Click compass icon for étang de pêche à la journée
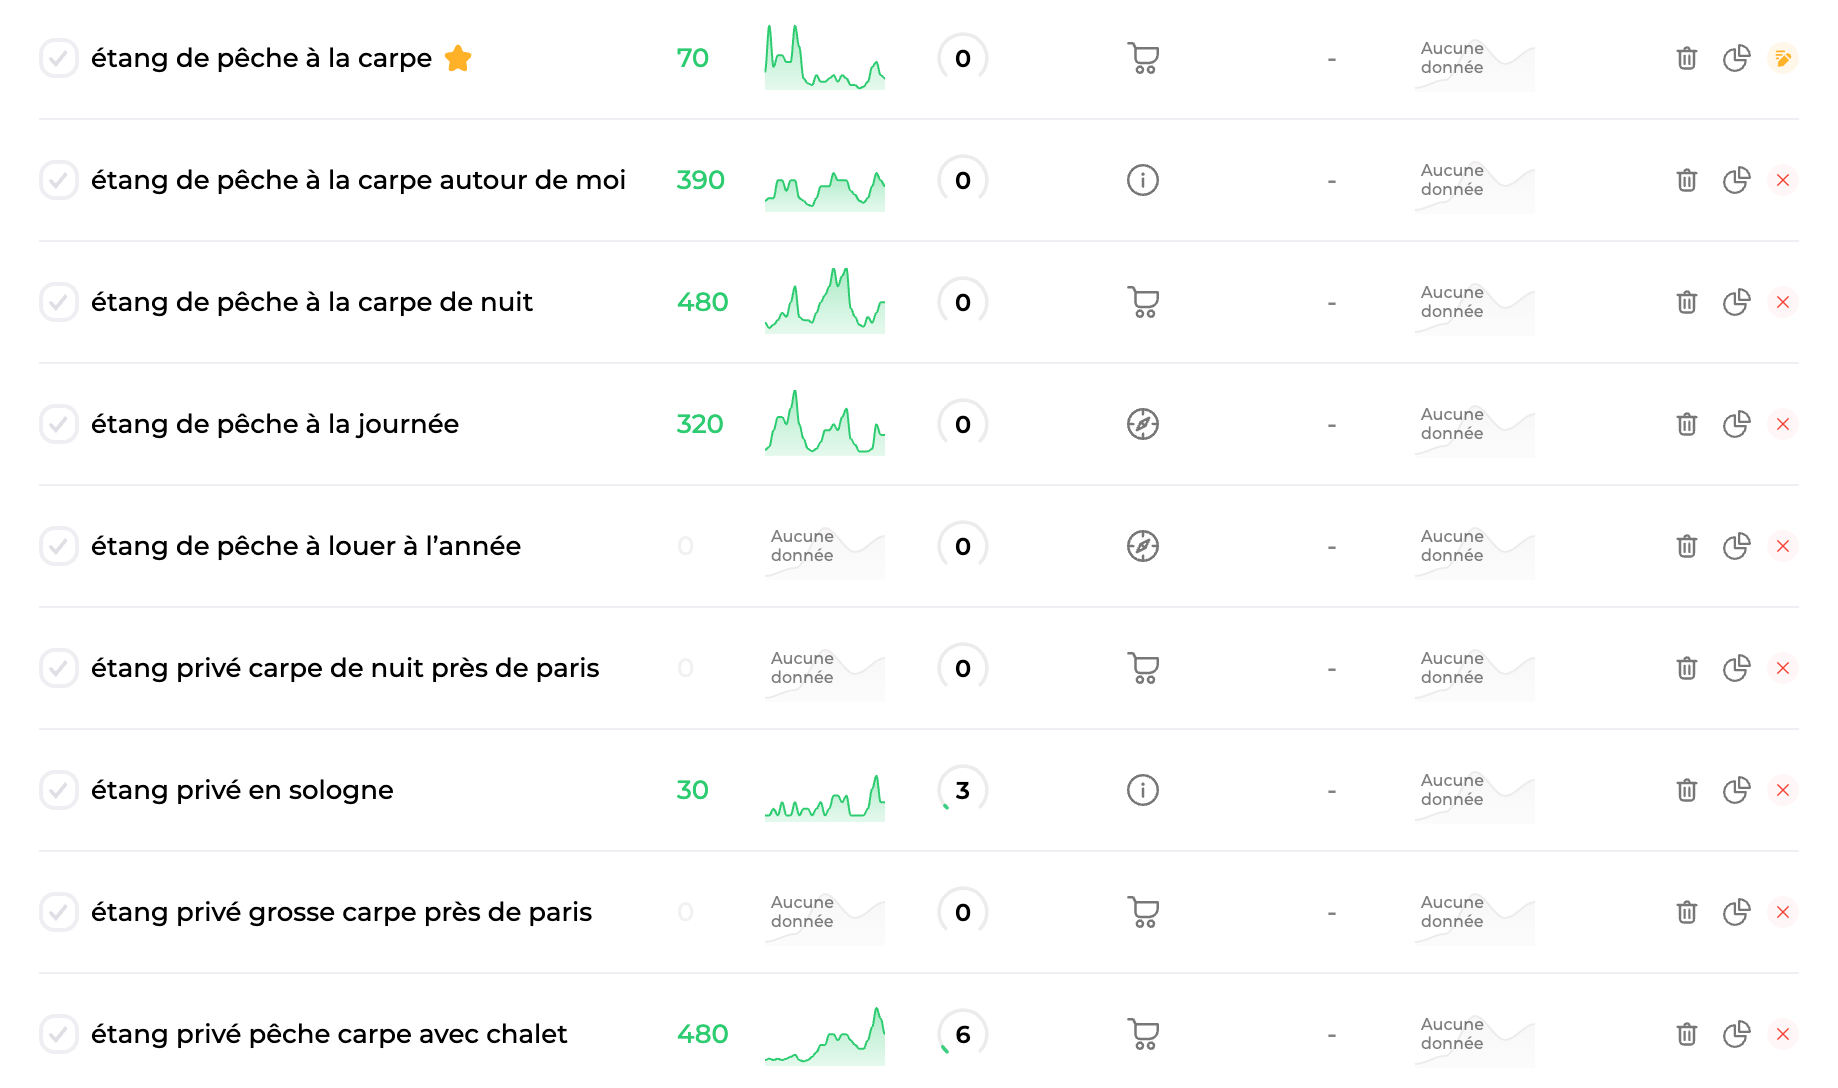 1143,424
